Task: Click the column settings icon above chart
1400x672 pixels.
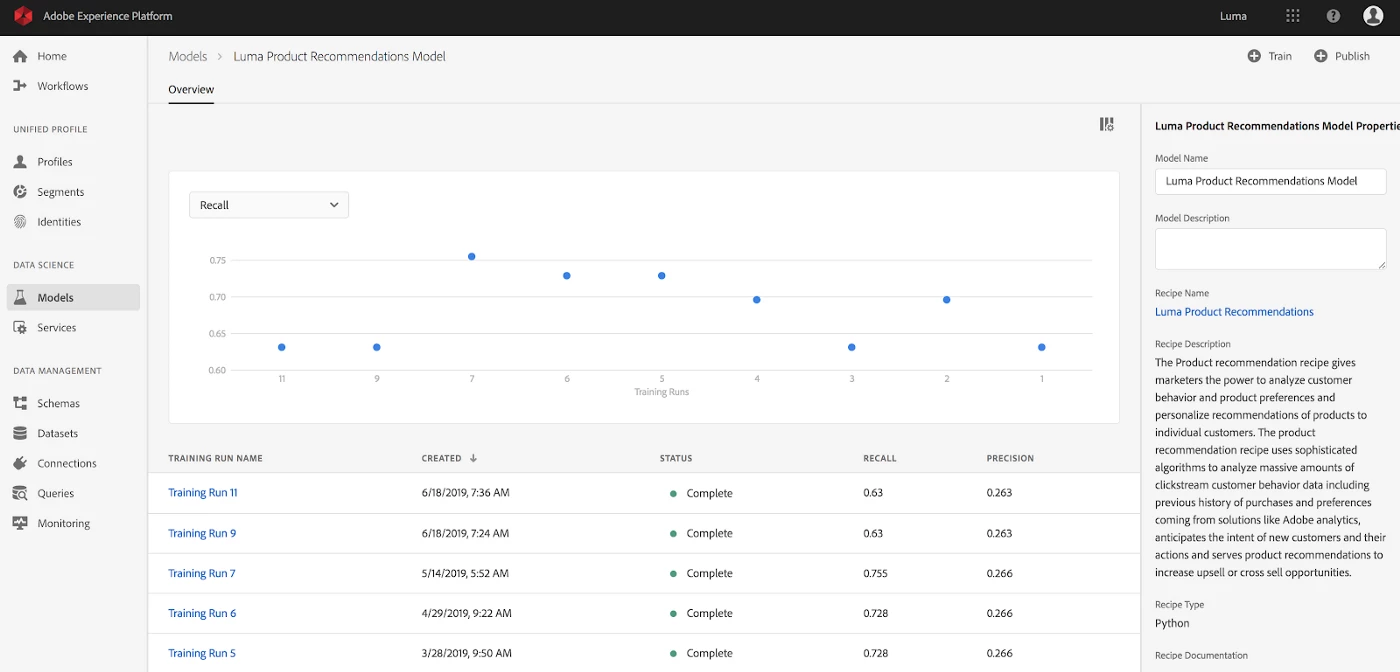Action: 1106,124
